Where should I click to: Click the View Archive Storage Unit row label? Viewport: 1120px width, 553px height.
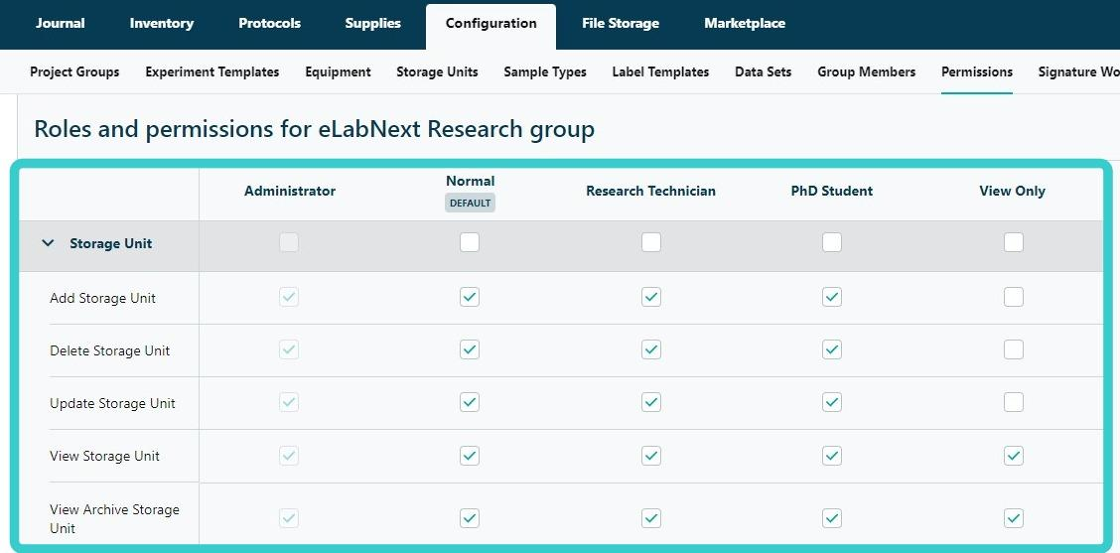(x=114, y=519)
